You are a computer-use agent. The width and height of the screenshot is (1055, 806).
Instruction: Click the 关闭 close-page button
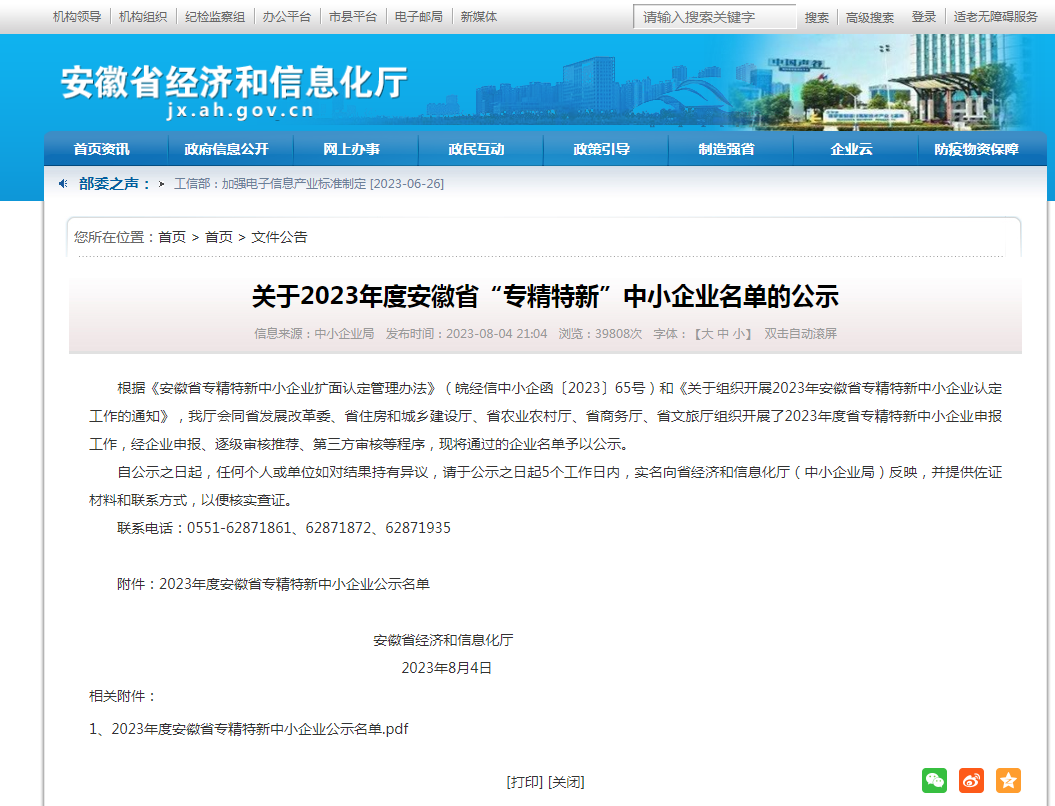566,782
